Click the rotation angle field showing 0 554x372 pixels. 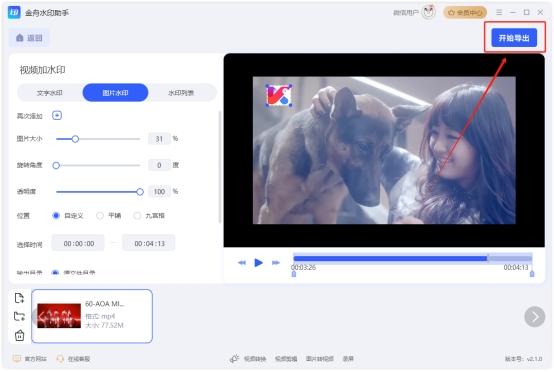159,165
